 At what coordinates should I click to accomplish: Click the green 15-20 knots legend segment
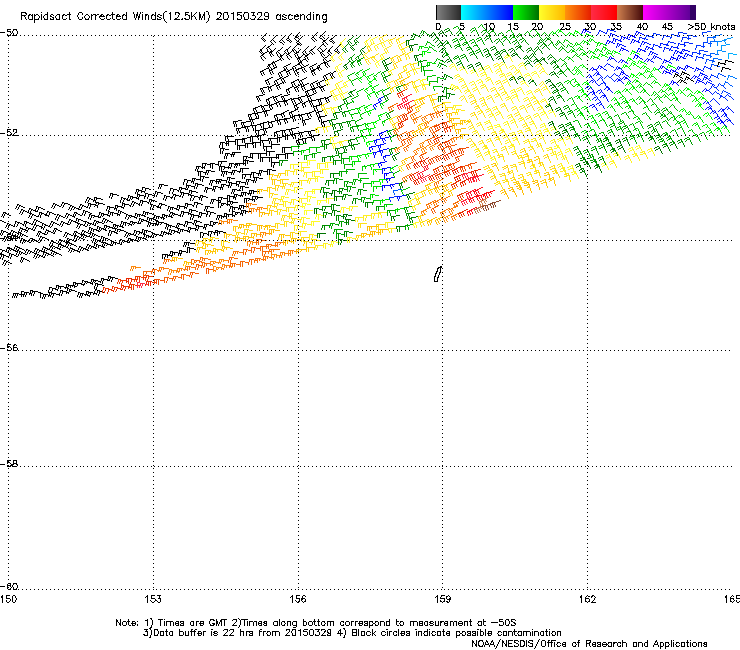pos(526,12)
